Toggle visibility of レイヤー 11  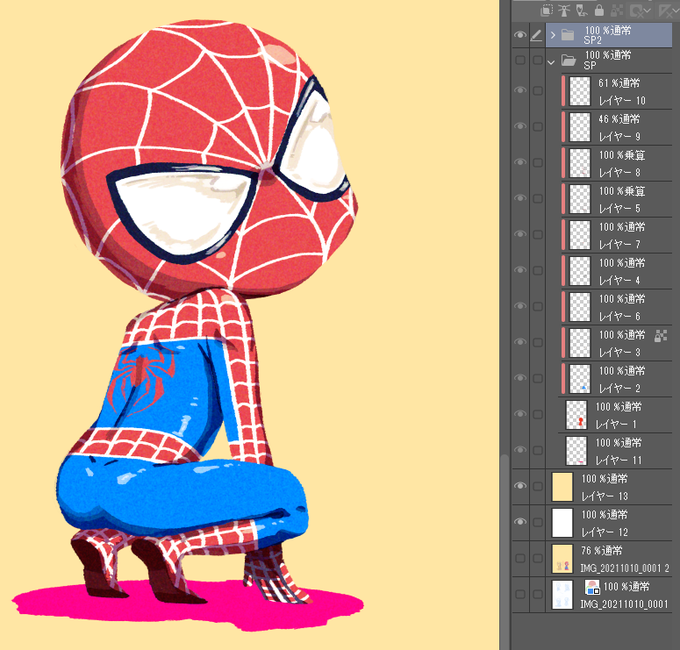point(520,450)
